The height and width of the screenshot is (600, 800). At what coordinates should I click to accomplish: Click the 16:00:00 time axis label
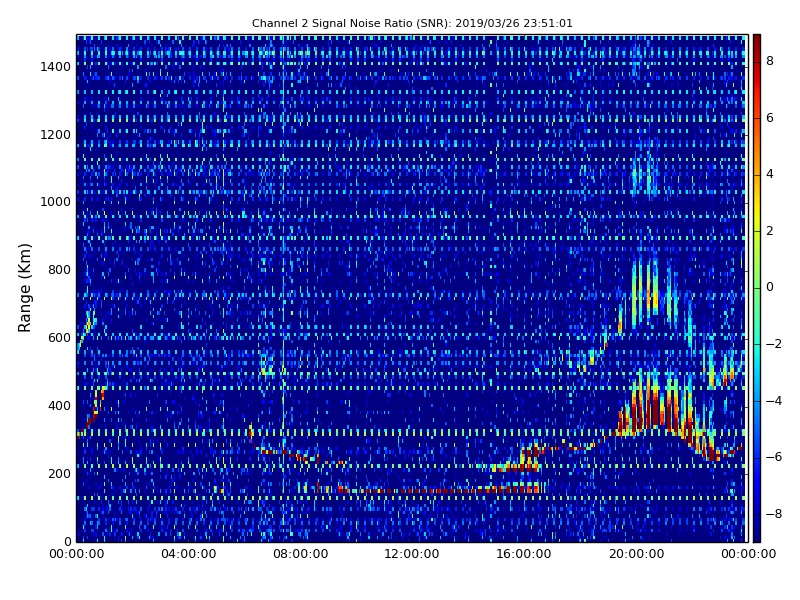[x=523, y=554]
